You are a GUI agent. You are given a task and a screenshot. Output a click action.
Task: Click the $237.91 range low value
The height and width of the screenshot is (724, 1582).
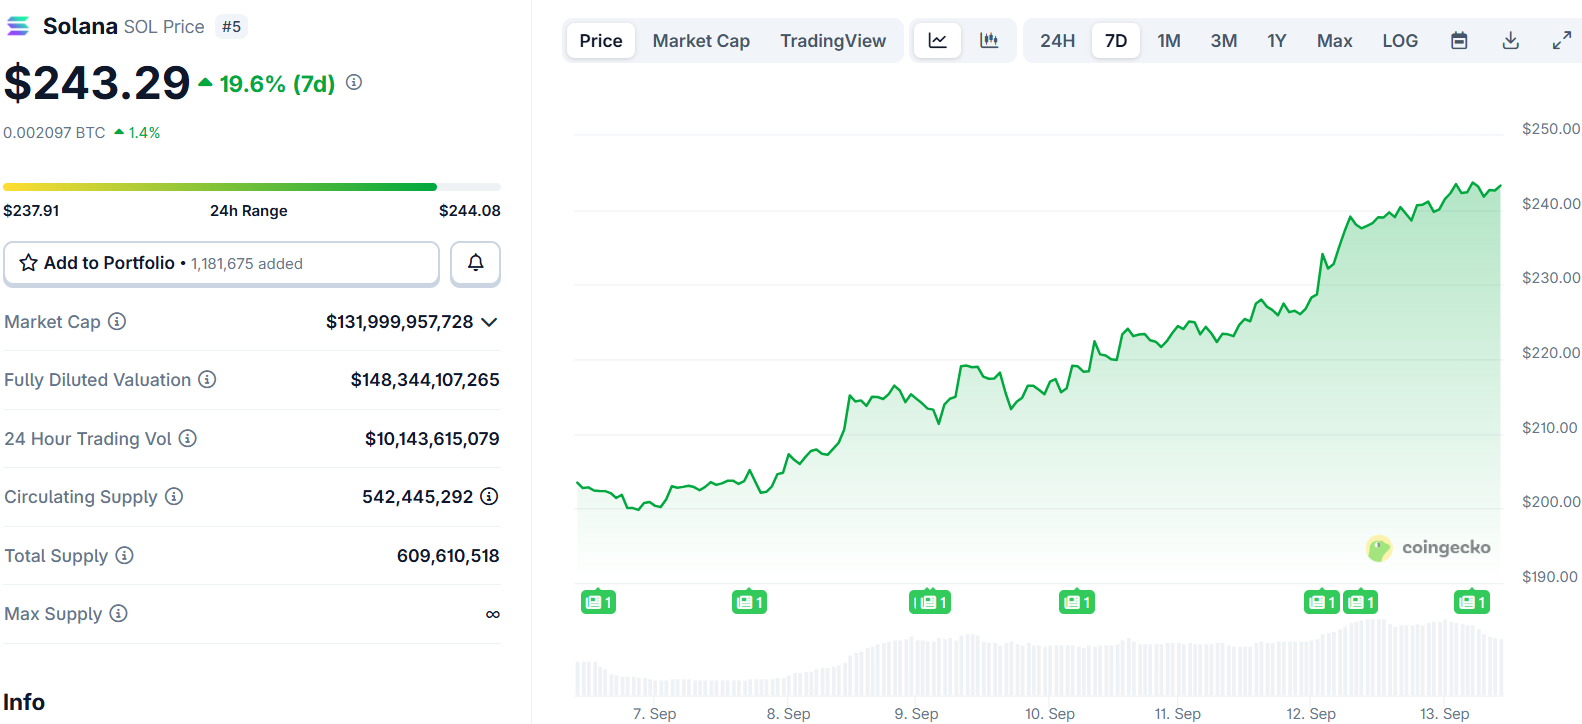tap(31, 210)
